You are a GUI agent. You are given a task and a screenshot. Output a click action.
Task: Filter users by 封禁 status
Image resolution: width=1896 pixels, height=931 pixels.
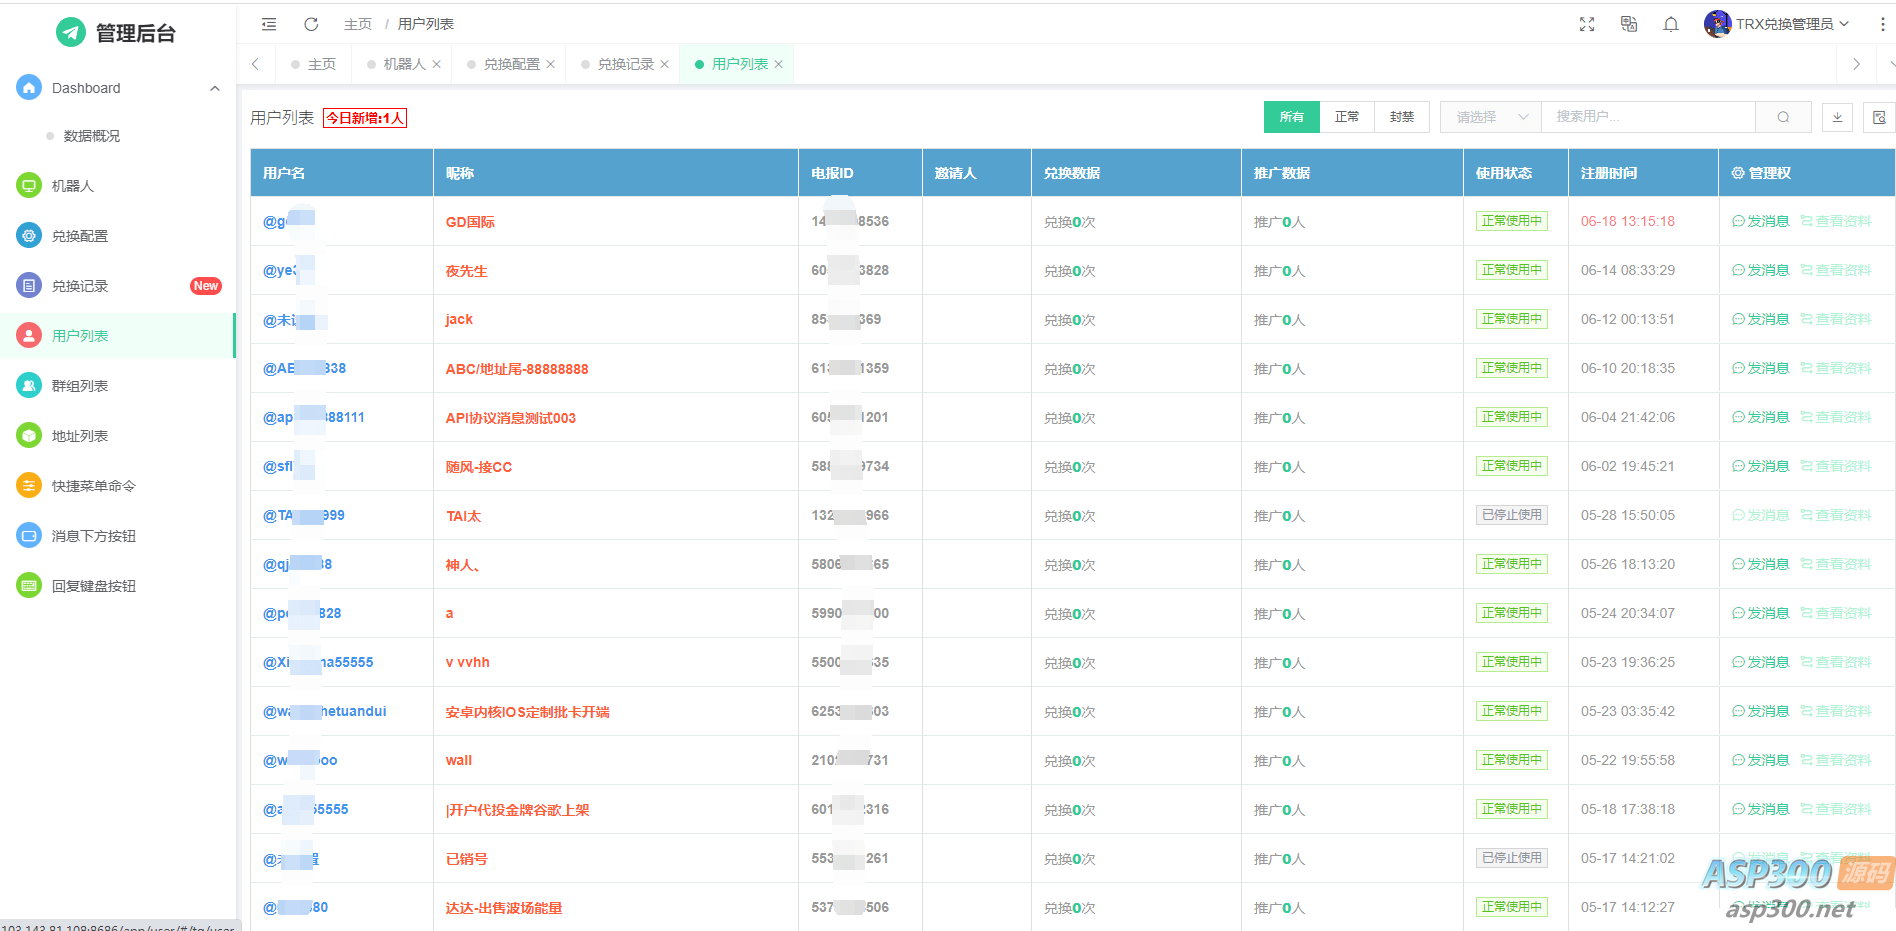(x=1402, y=117)
